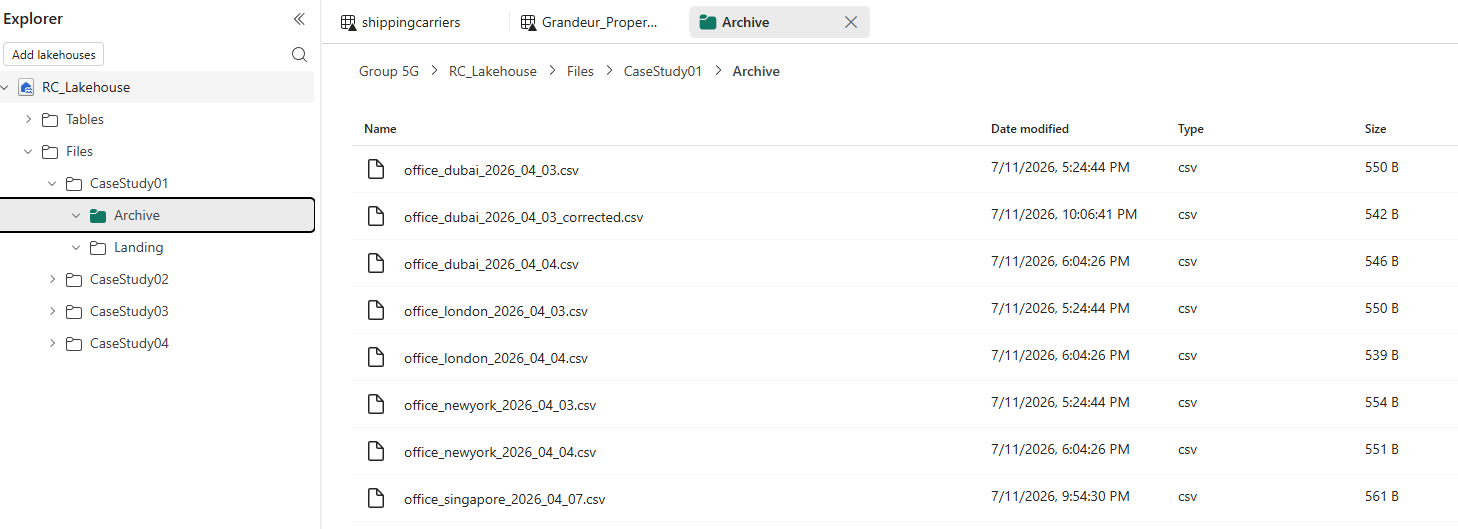This screenshot has width=1458, height=529.
Task: Collapse the Explorer pane with double-chevron icon
Action: (299, 19)
